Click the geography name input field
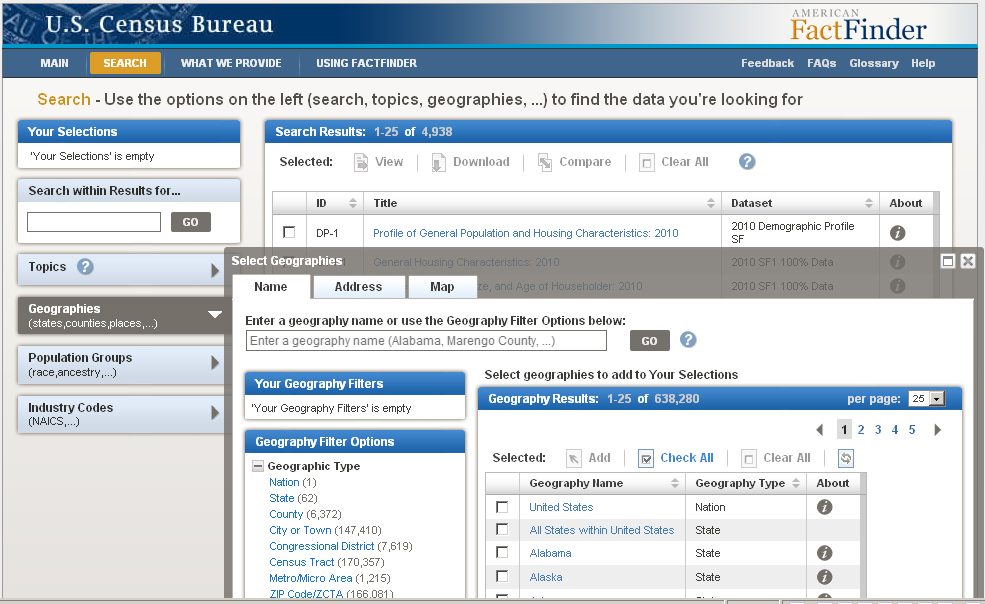985x604 pixels. [426, 341]
